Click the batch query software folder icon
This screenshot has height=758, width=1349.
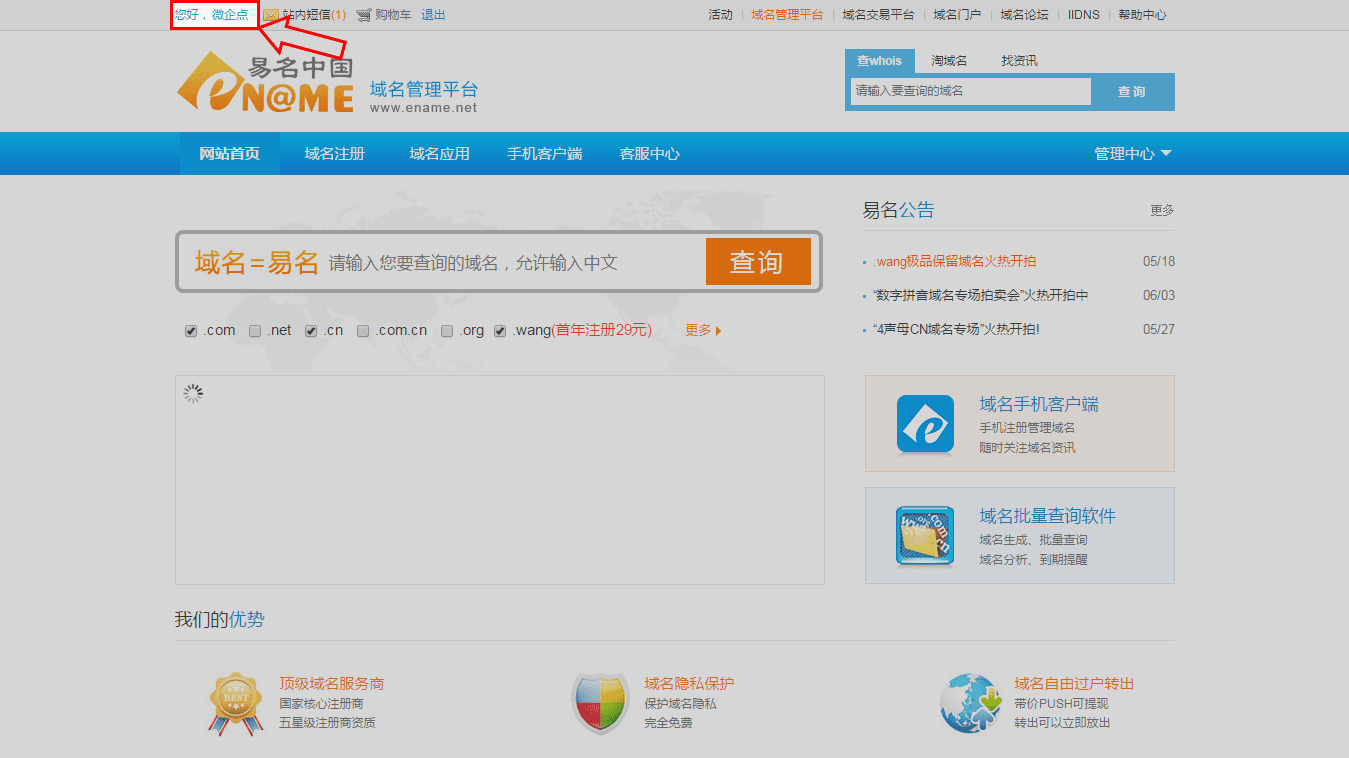coord(925,536)
